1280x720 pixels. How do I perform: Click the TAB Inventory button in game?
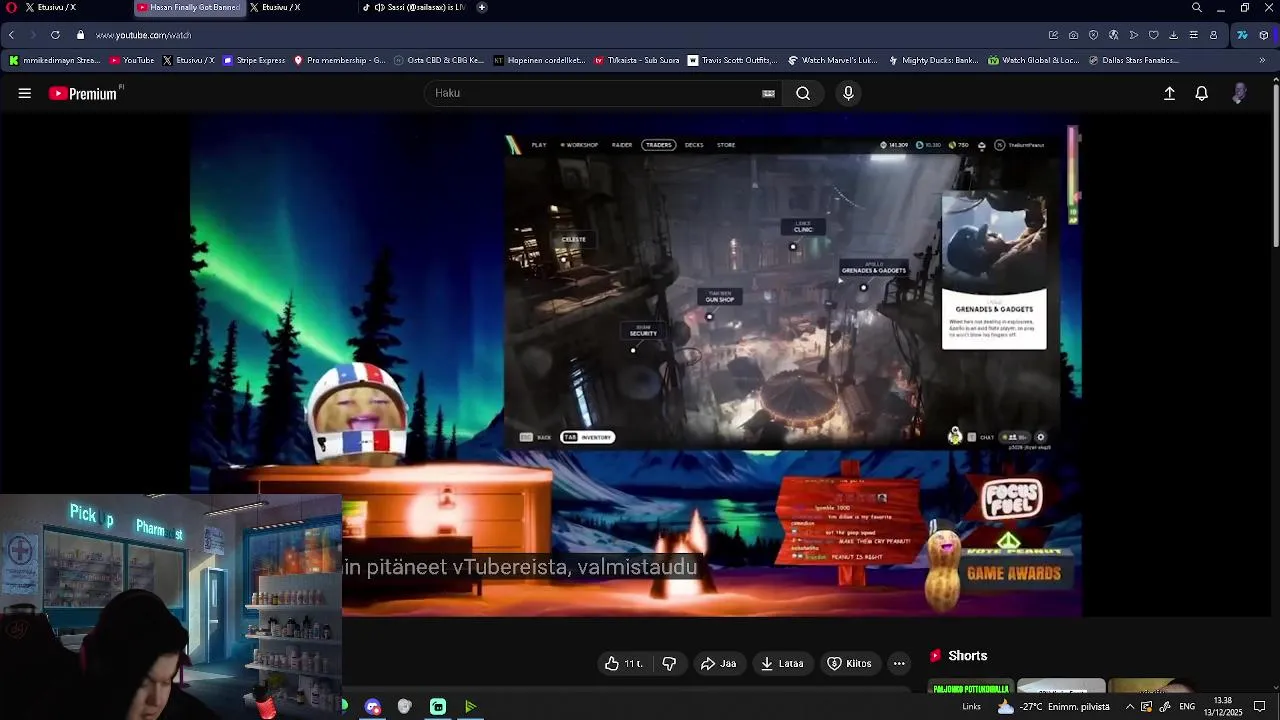click(x=588, y=437)
